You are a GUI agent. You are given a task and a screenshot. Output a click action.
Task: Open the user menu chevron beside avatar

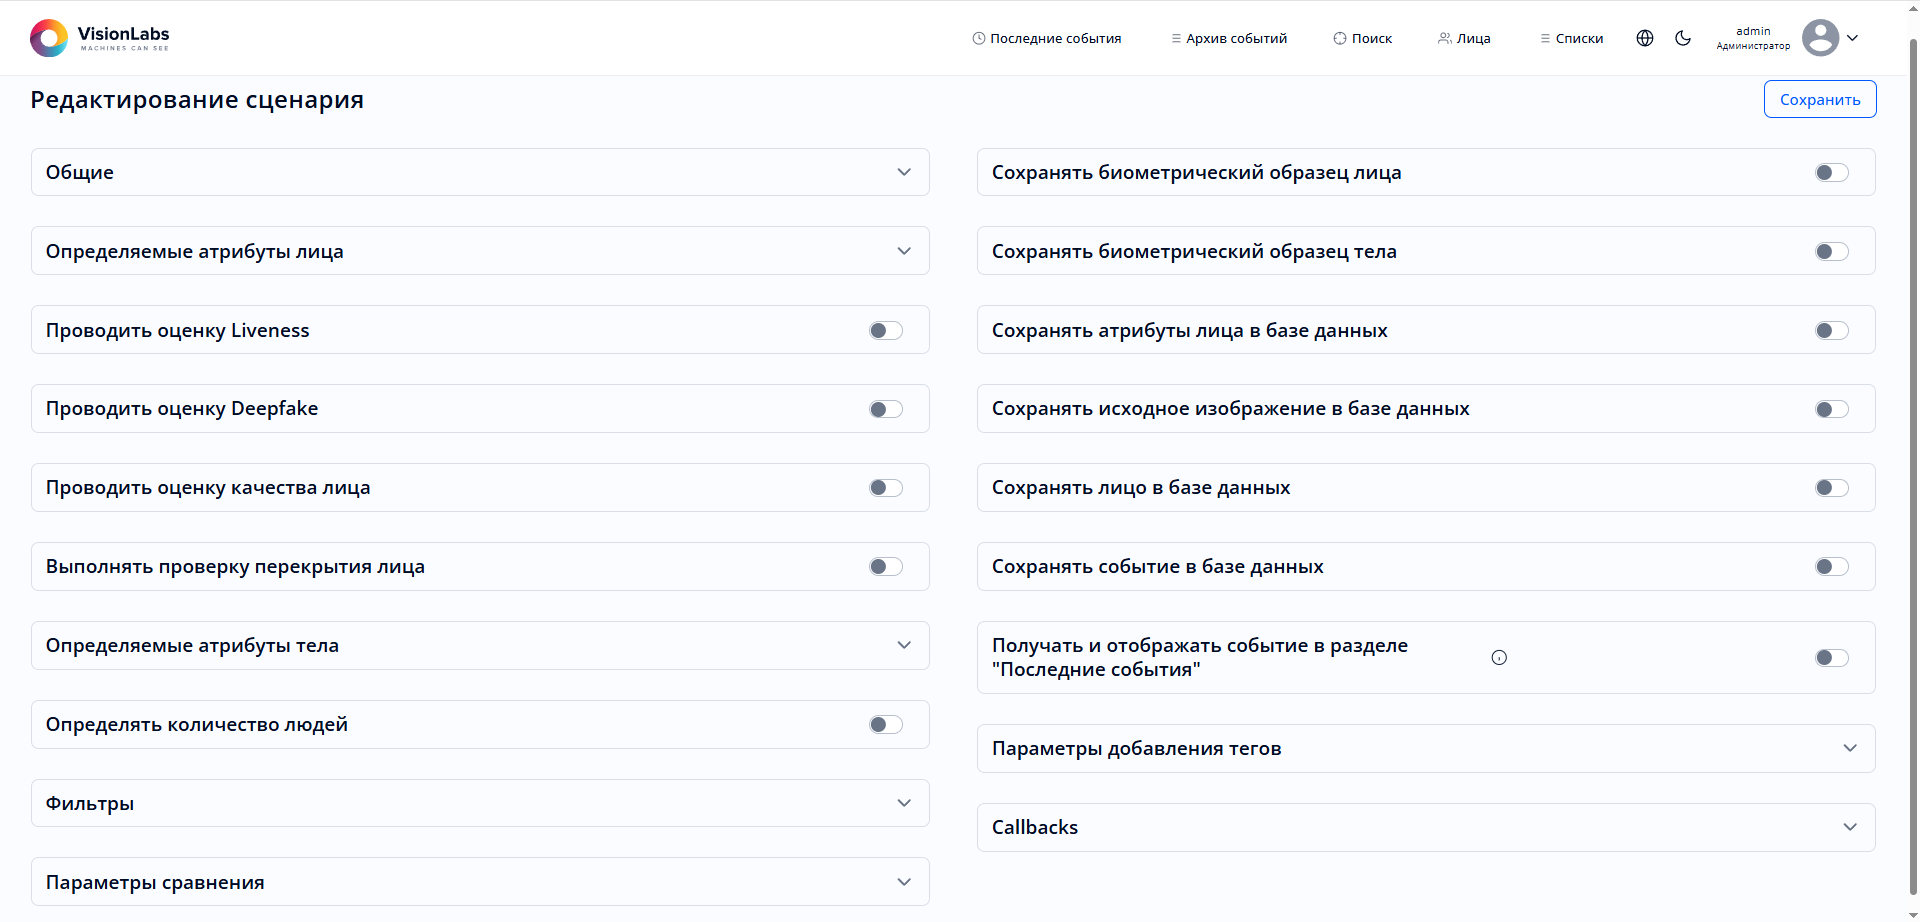pyautogui.click(x=1853, y=38)
